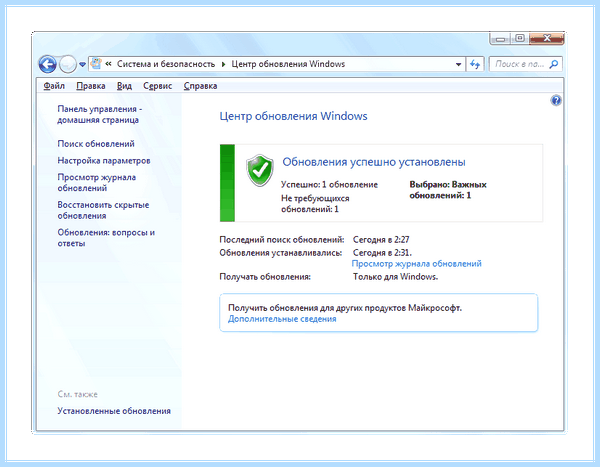Click 'Сегодня в 2:27' last search time
600x467 pixels.
point(381,240)
